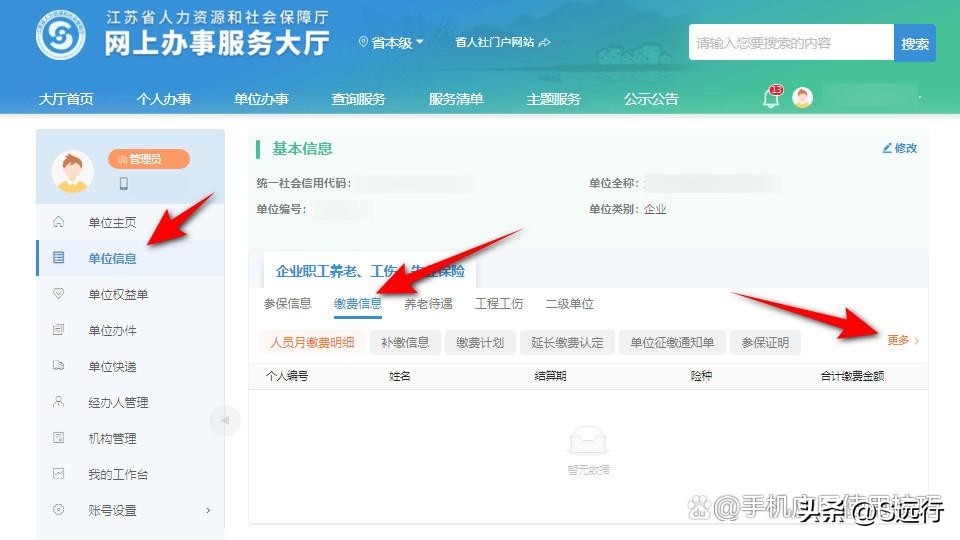Select the 参保证明 sub-tab
The height and width of the screenshot is (540, 960).
click(765, 342)
